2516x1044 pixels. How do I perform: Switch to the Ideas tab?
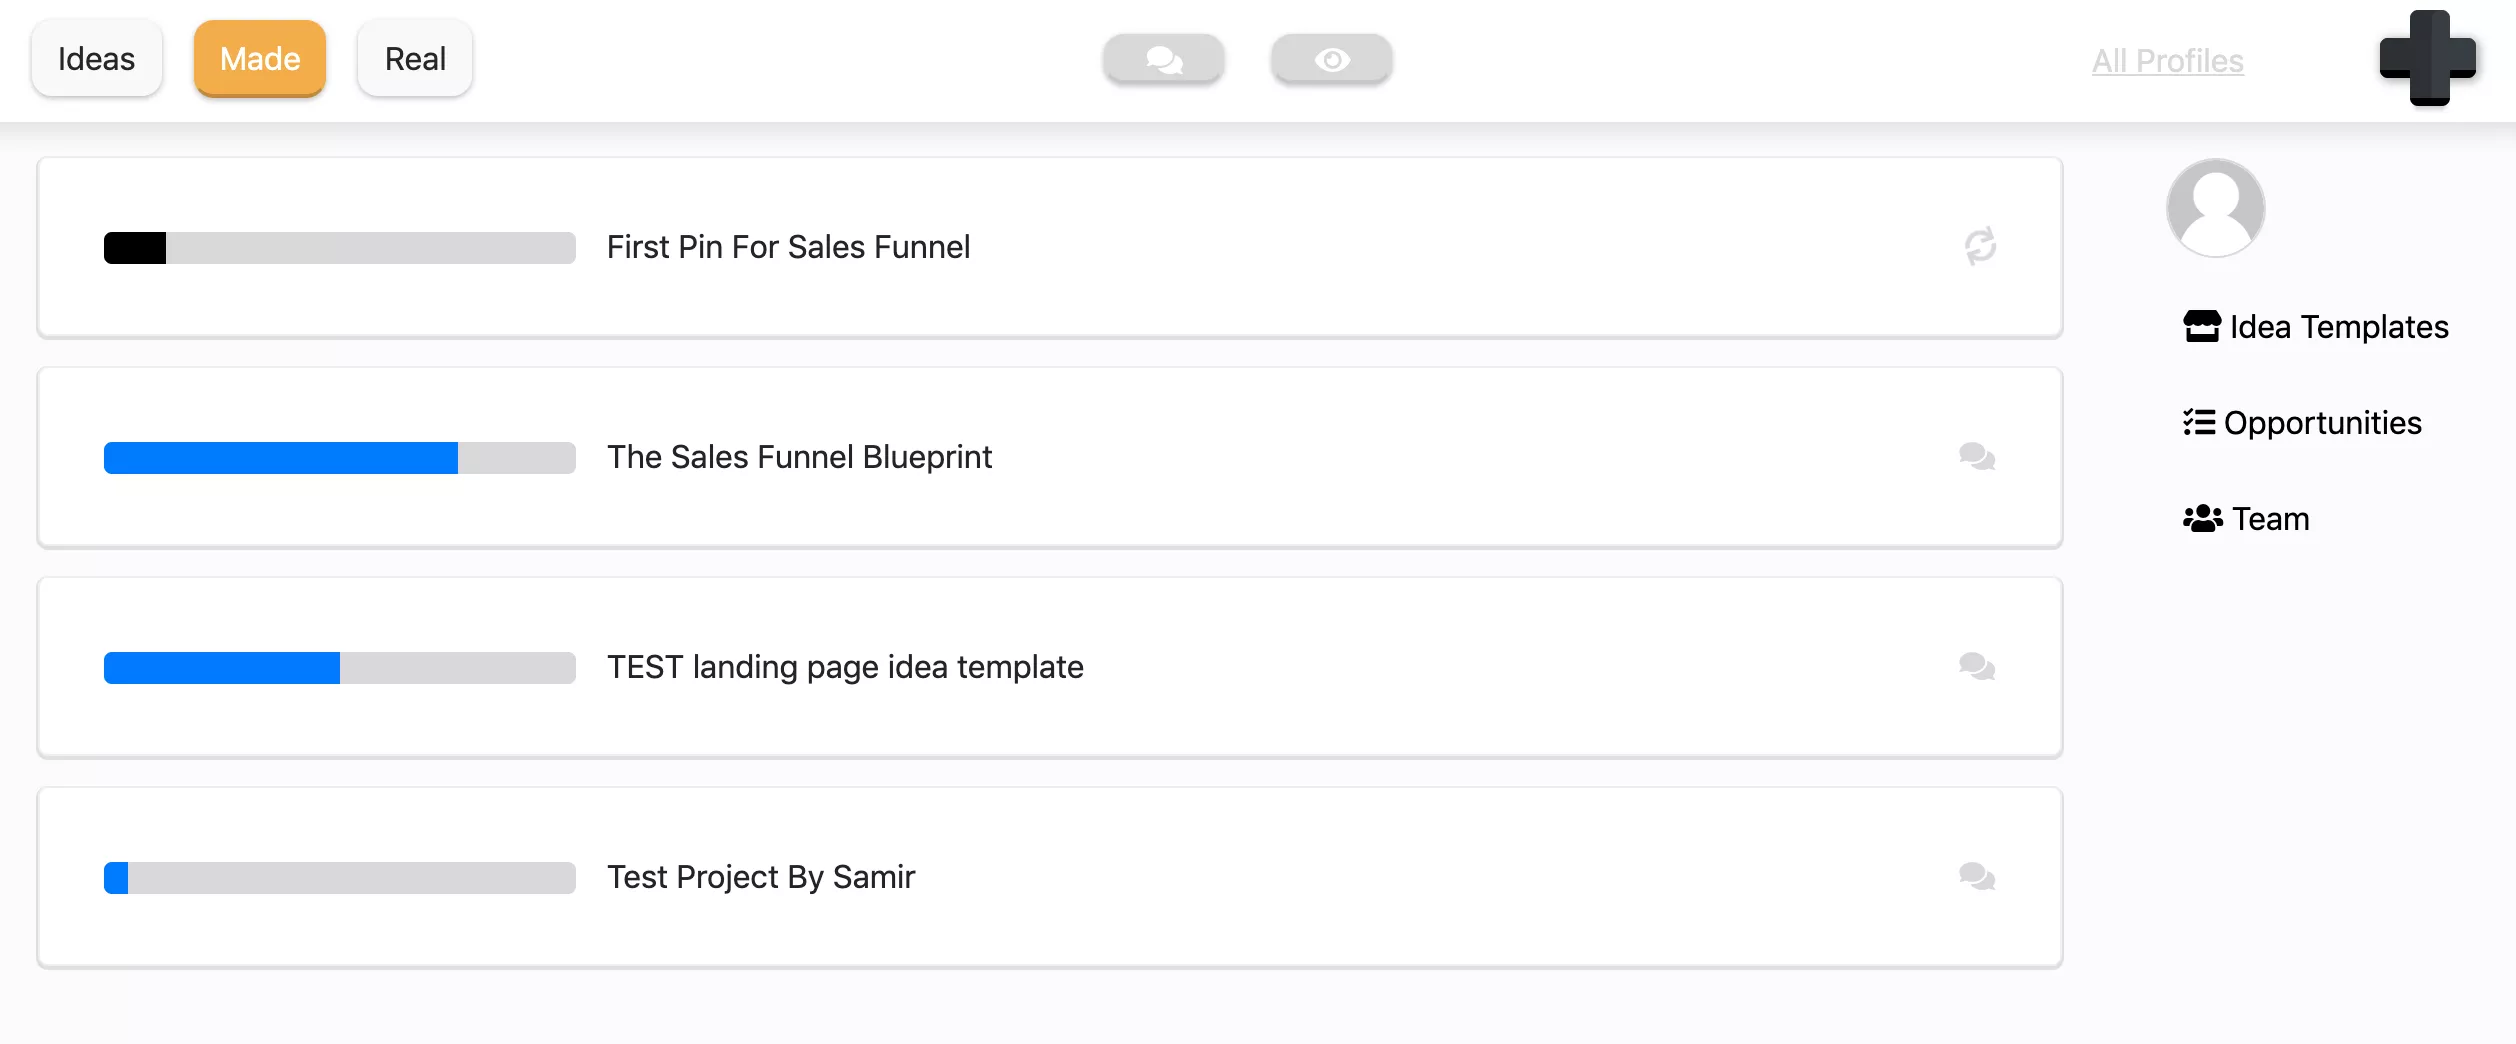click(96, 59)
